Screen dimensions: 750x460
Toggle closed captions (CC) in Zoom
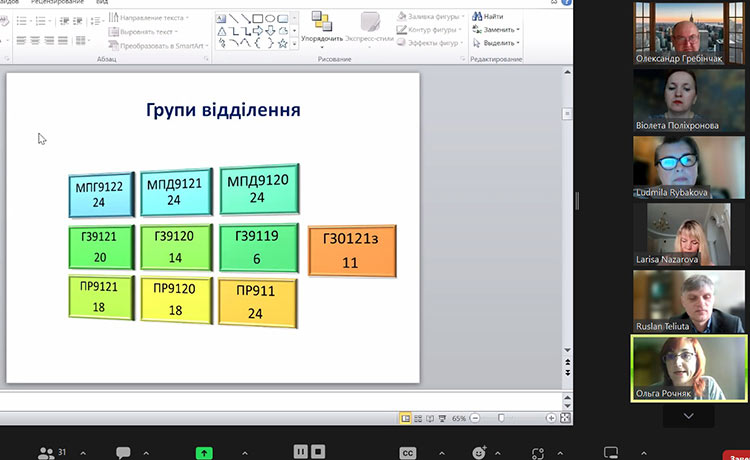click(x=407, y=453)
